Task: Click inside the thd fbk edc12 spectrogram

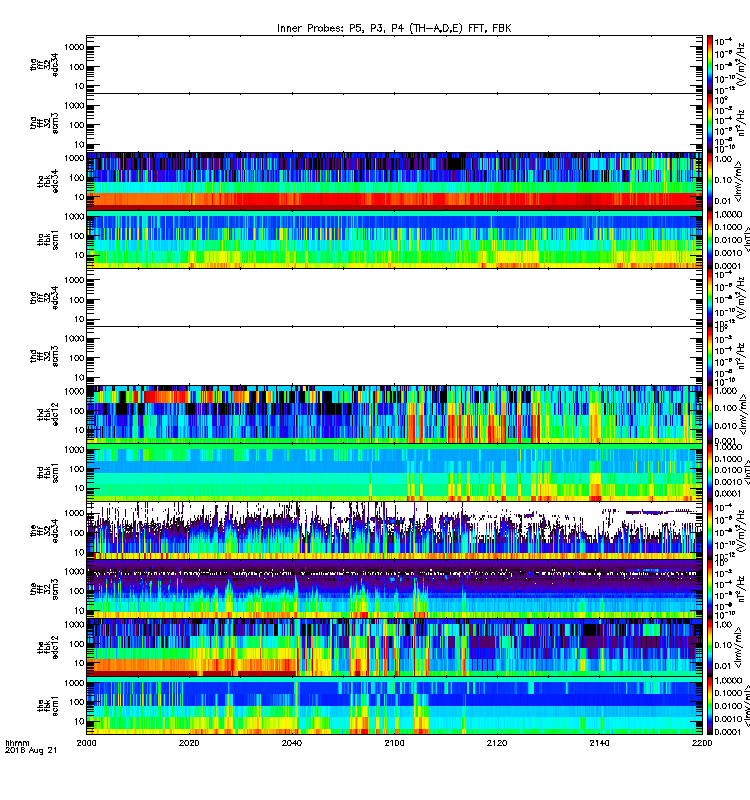Action: pos(394,415)
